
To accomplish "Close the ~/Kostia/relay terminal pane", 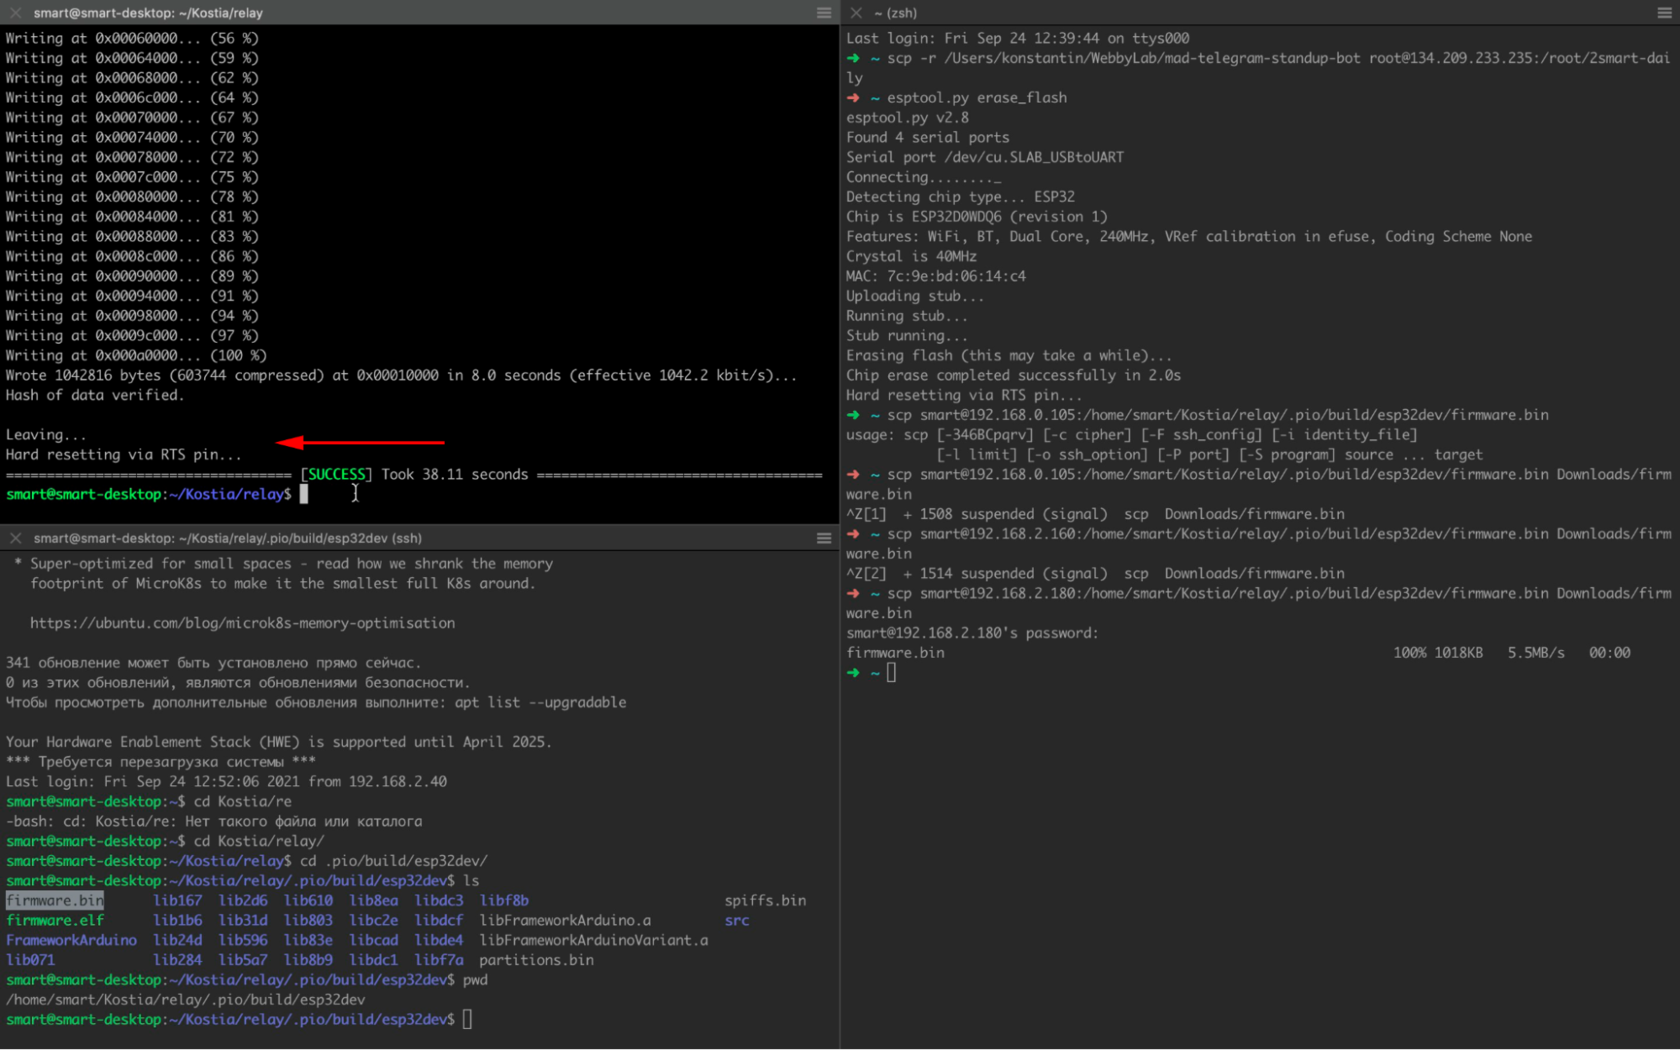I will [15, 13].
